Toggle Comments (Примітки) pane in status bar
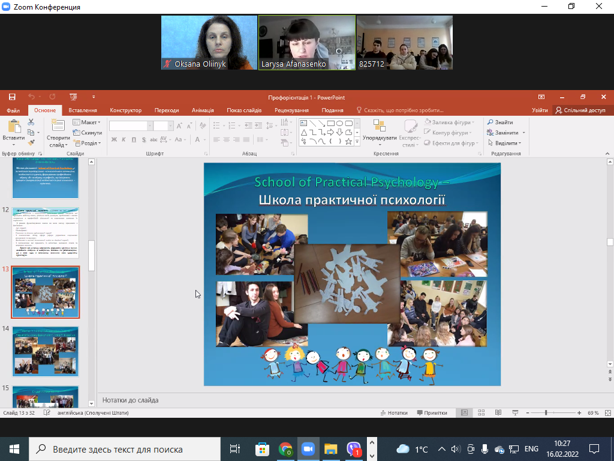 (432, 412)
